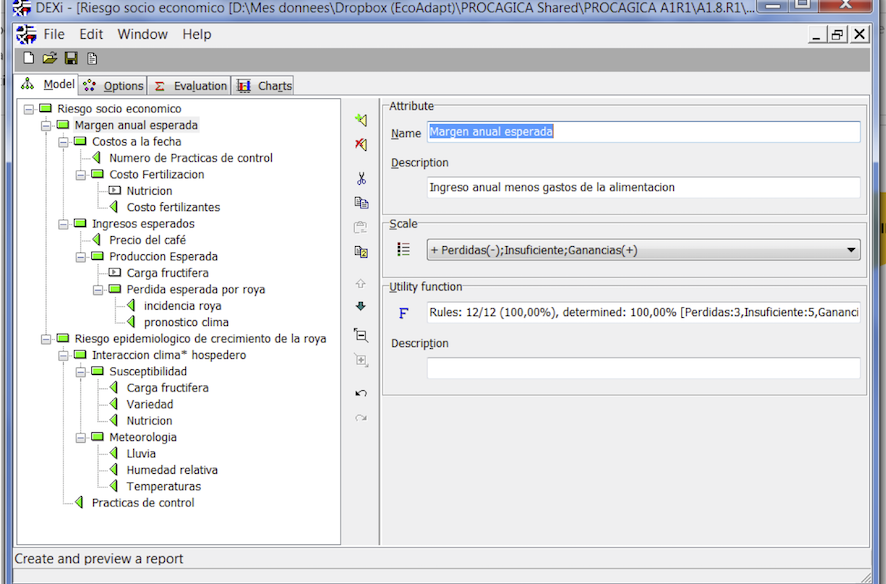Click the copy attribute icon
Image resolution: width=886 pixels, height=584 pixels.
pos(361,202)
